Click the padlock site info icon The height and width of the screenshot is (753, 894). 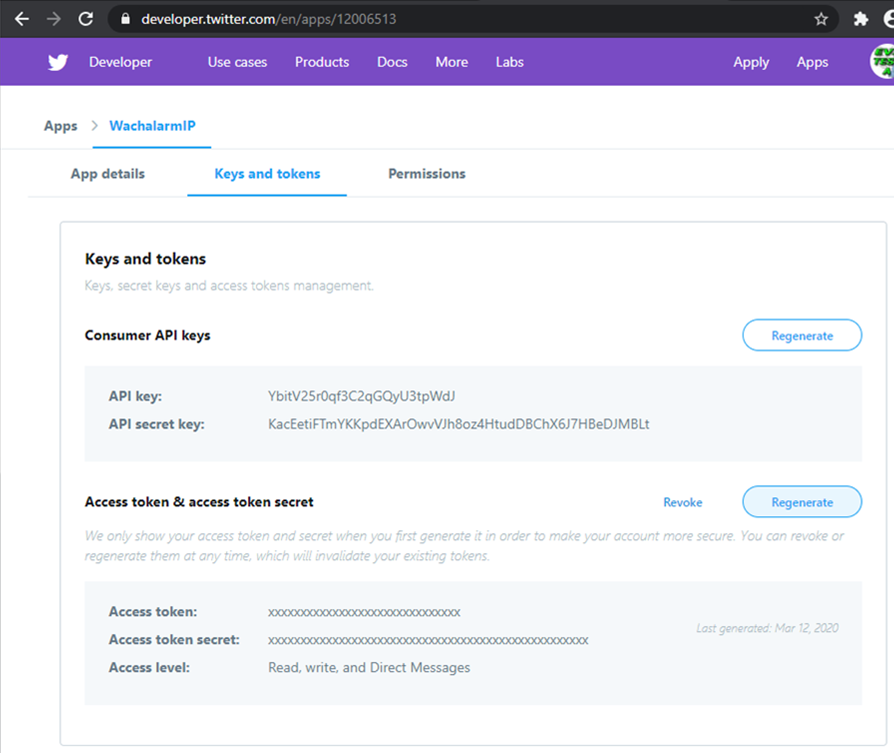click(125, 19)
